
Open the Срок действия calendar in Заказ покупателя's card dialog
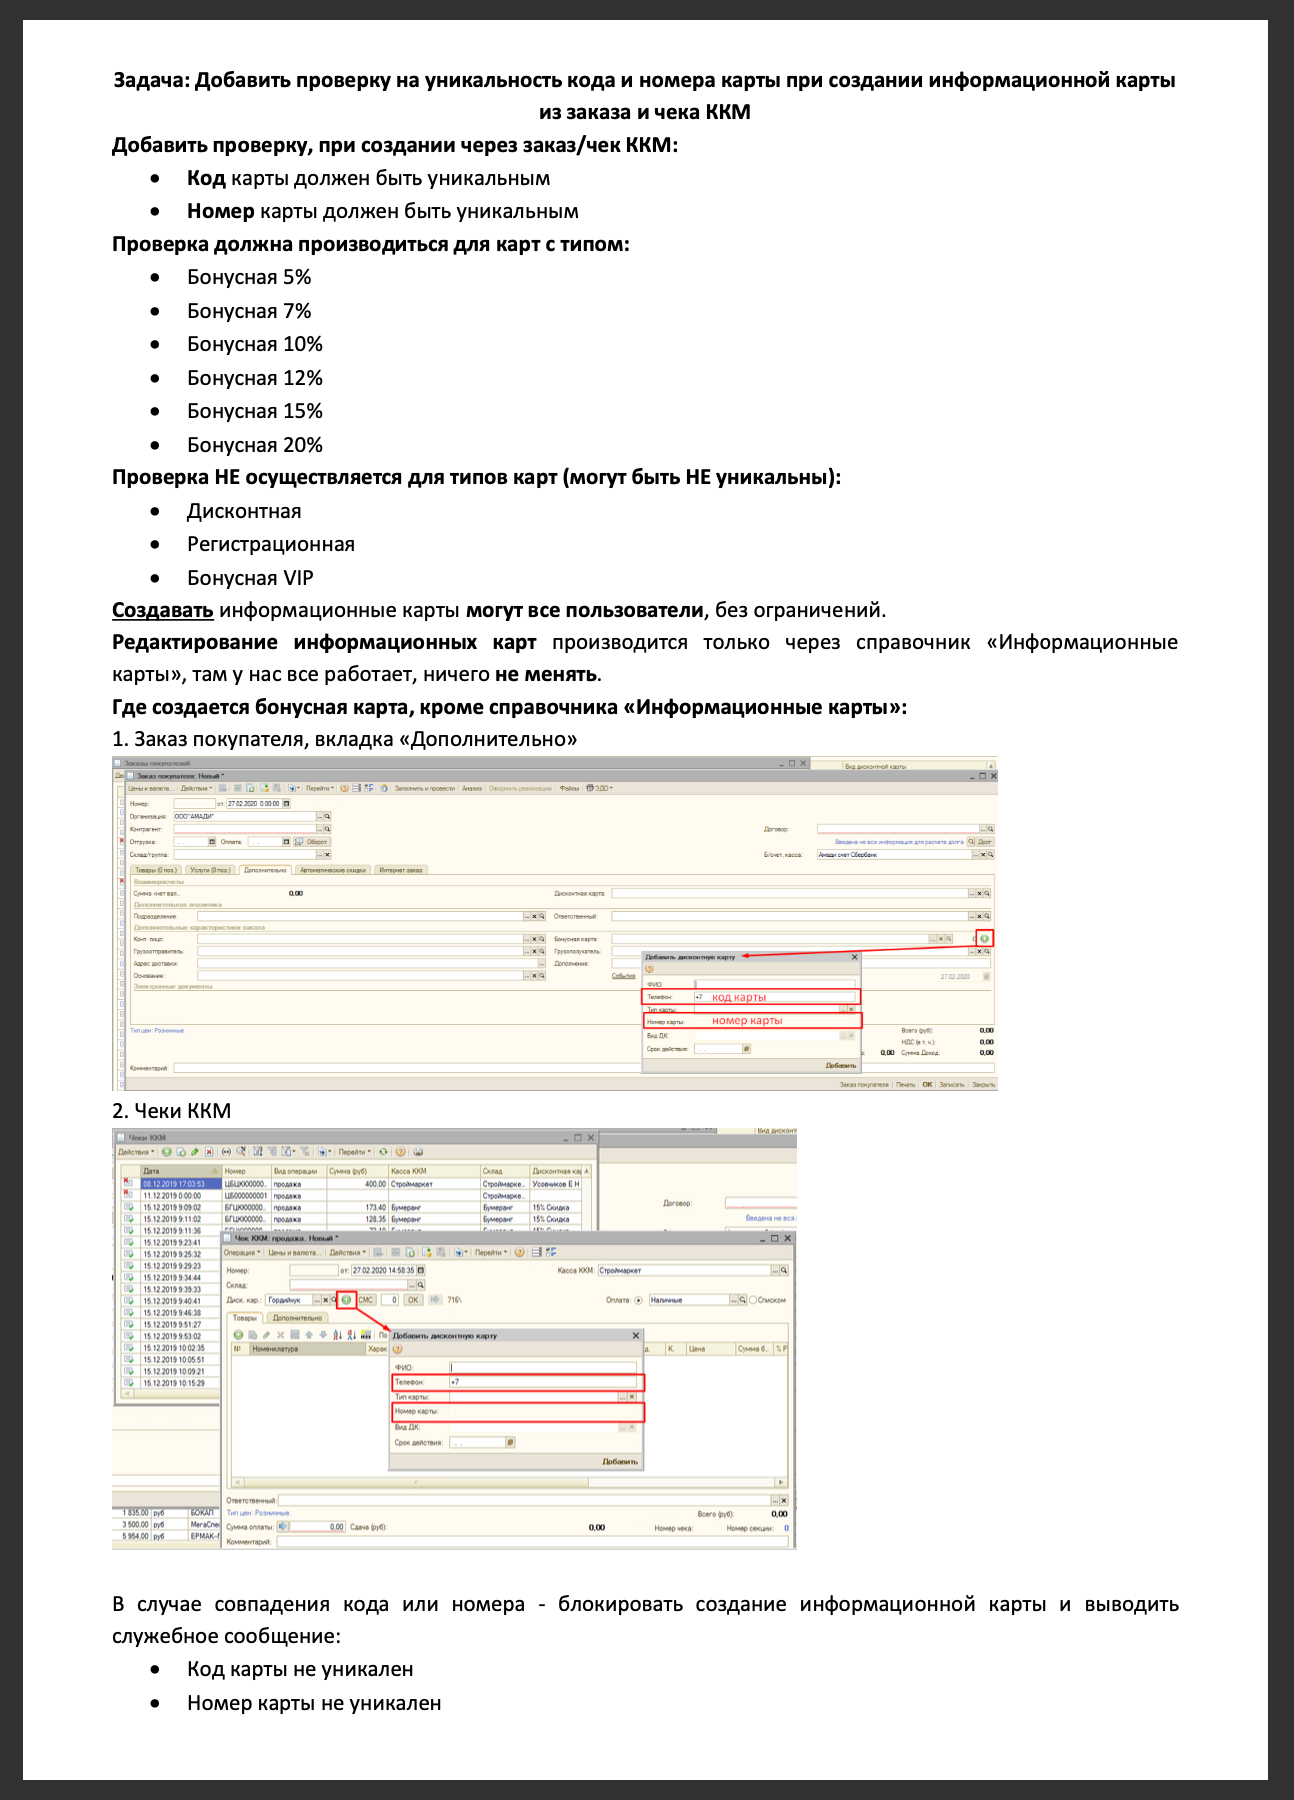pos(747,1049)
